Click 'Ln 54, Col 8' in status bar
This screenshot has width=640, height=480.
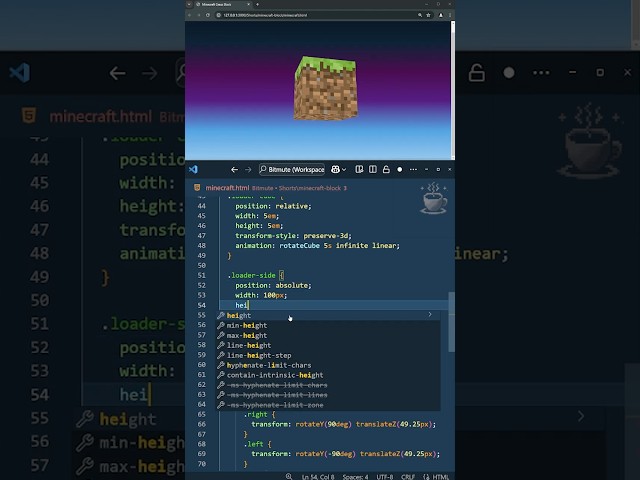click(318, 477)
